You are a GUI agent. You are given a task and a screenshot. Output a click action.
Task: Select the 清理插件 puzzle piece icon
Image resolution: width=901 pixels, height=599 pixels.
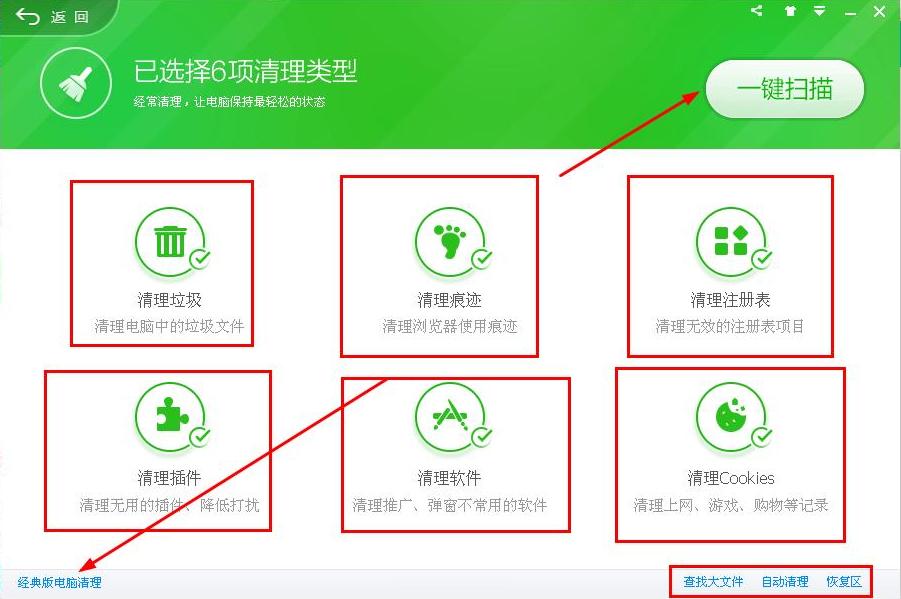click(x=169, y=418)
